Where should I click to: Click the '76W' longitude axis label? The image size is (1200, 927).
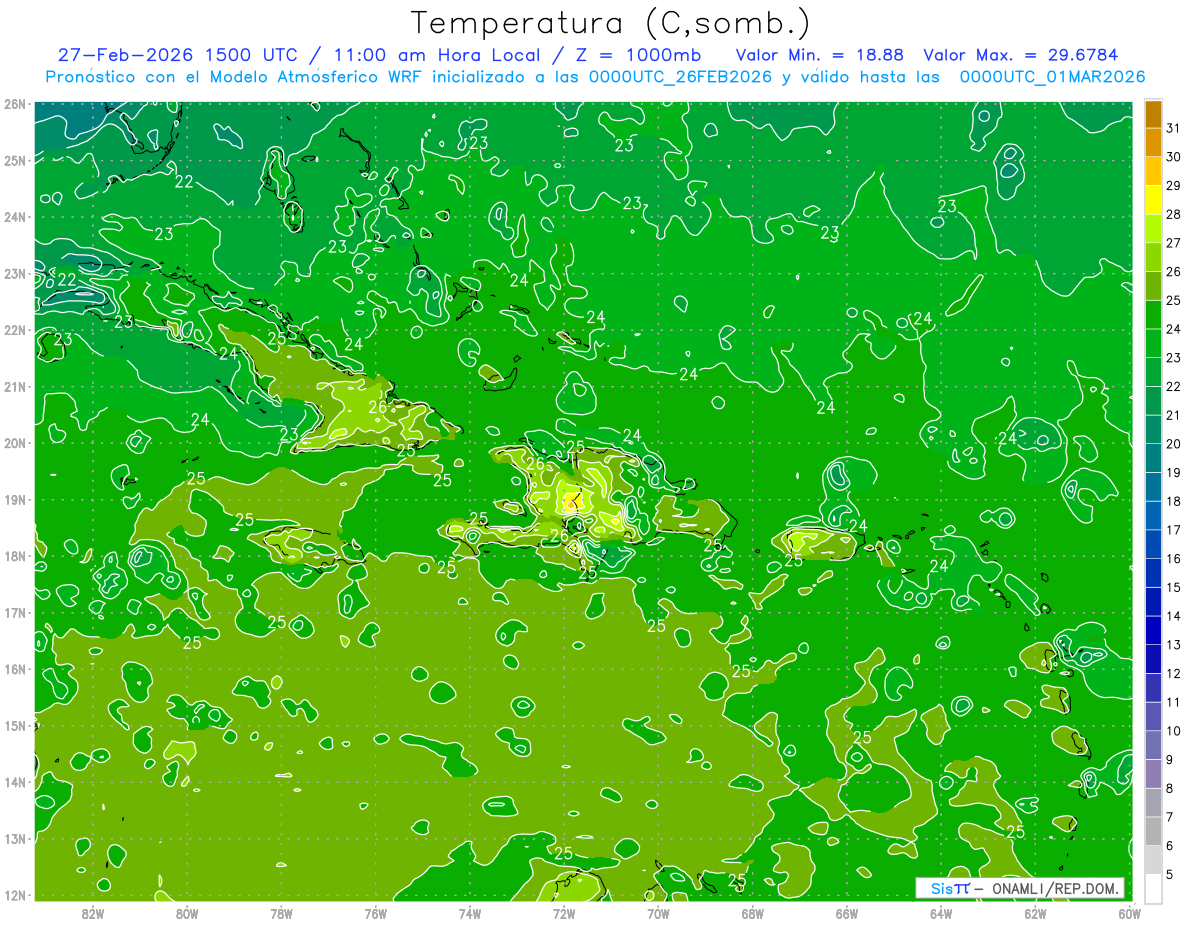[375, 912]
